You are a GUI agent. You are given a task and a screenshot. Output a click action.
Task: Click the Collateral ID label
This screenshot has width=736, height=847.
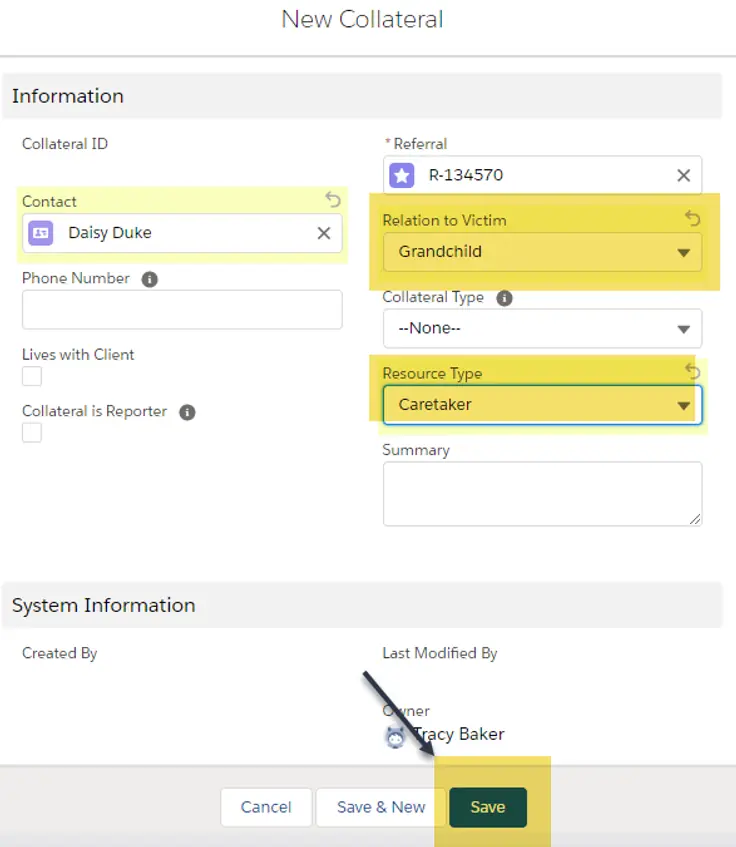pos(65,144)
